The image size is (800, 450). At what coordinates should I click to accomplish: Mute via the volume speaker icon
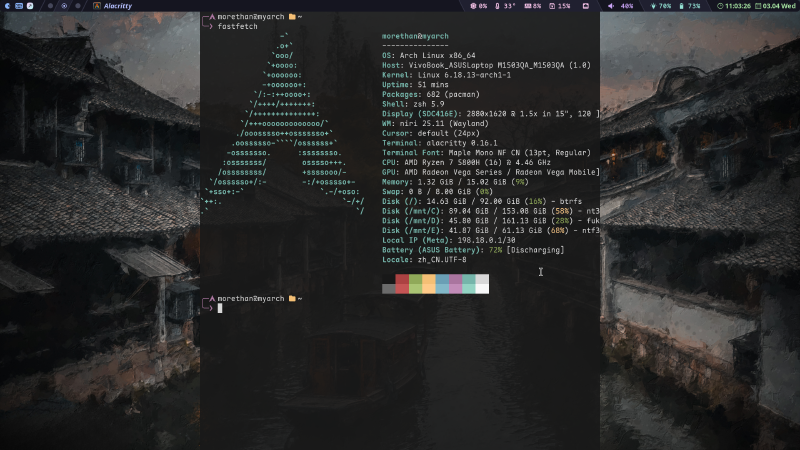[x=611, y=6]
